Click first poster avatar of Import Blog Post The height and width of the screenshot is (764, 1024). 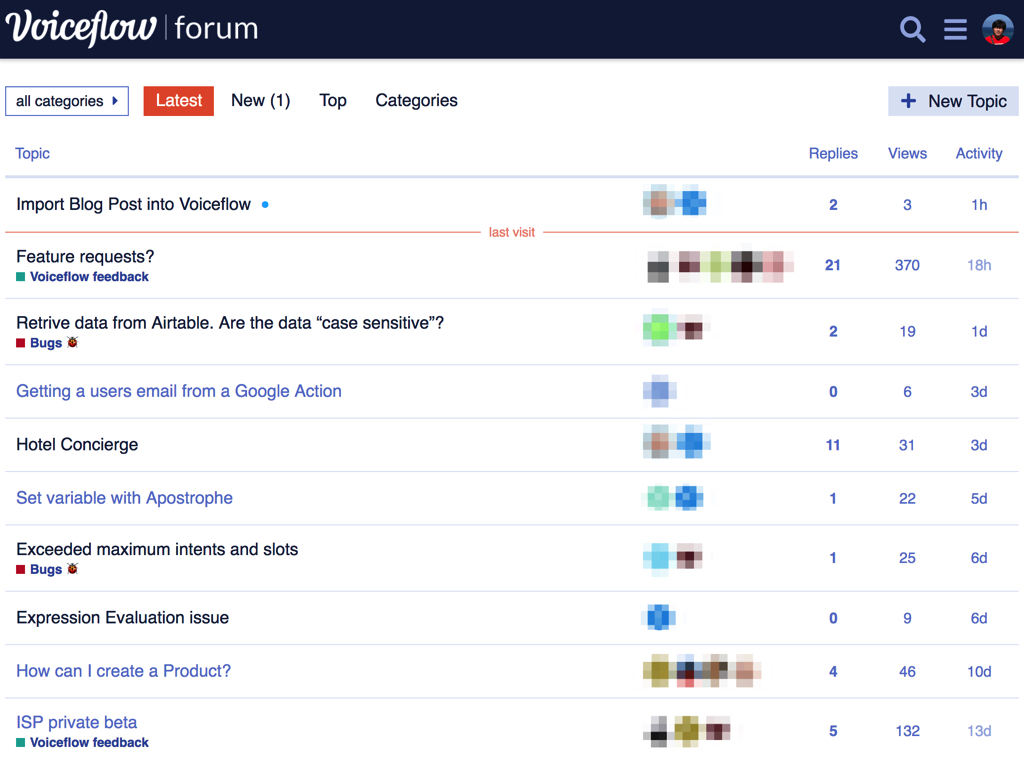pyautogui.click(x=659, y=202)
